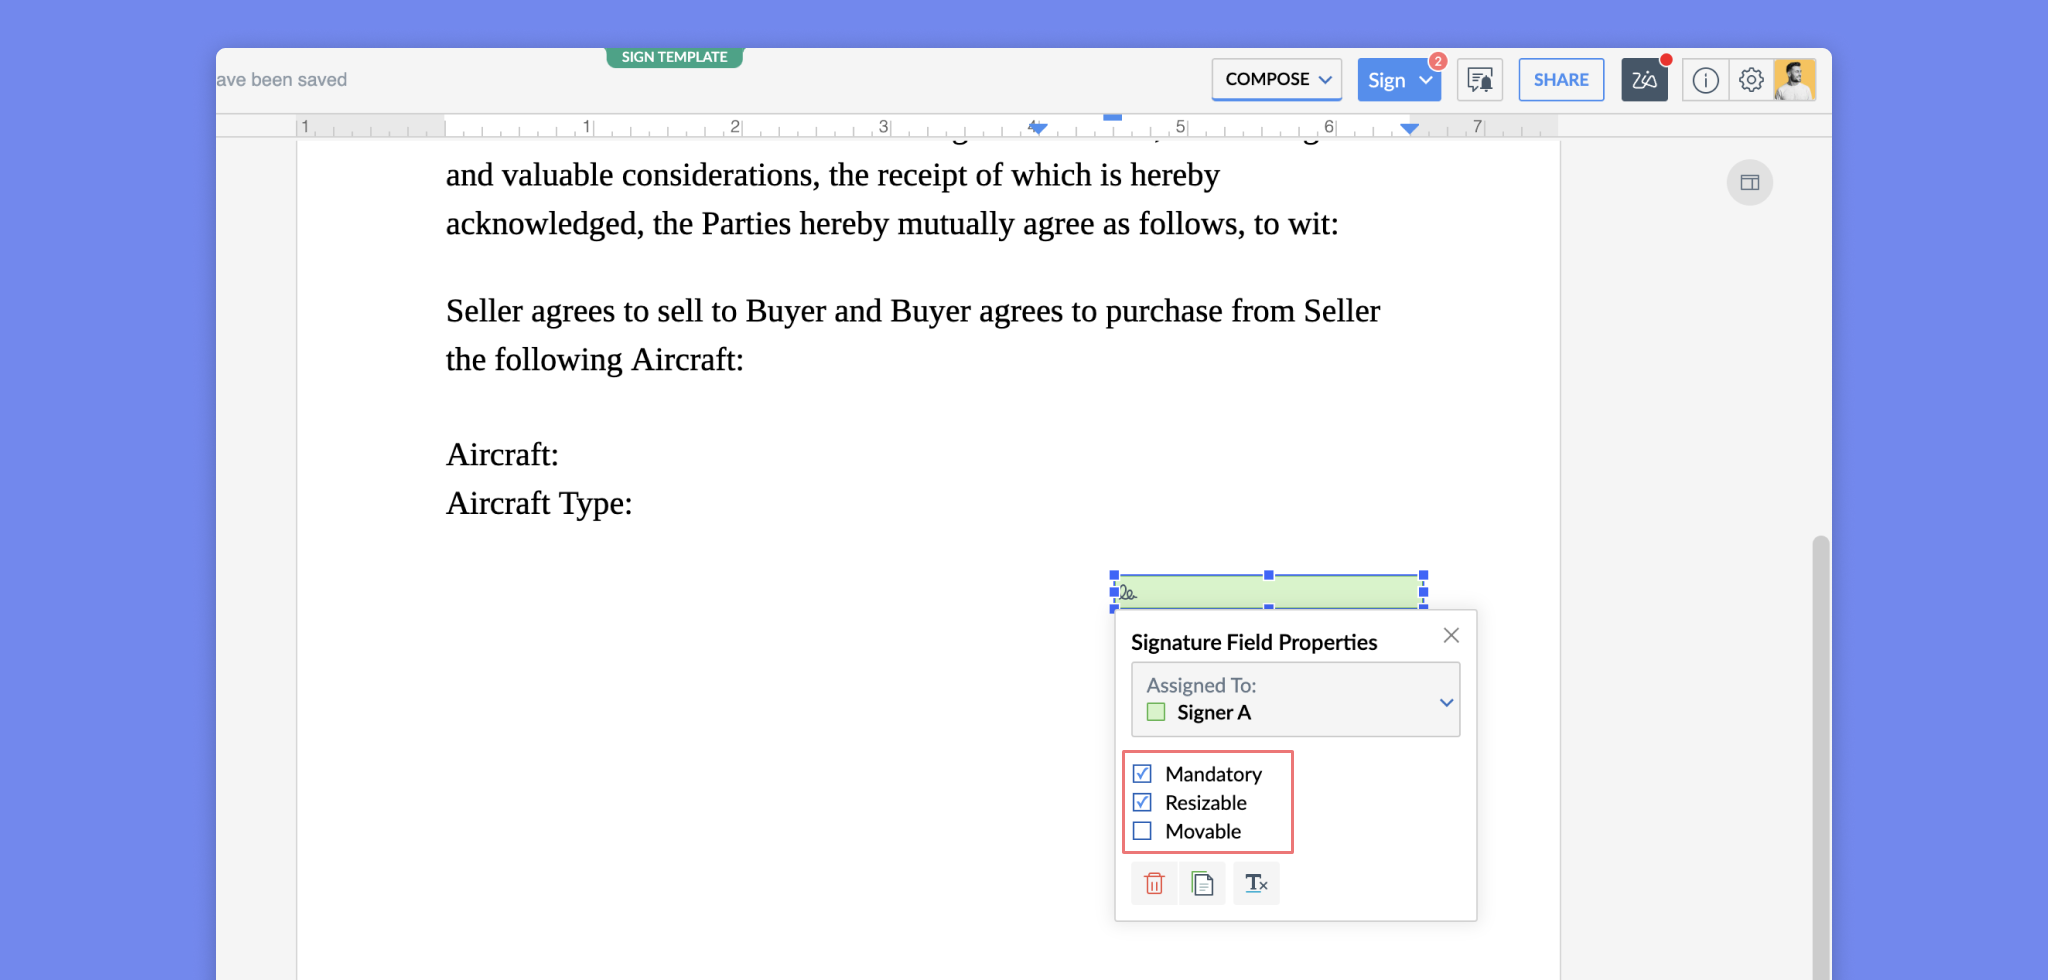Uncheck the Mandatory checkbox
The height and width of the screenshot is (980, 2048).
point(1142,774)
